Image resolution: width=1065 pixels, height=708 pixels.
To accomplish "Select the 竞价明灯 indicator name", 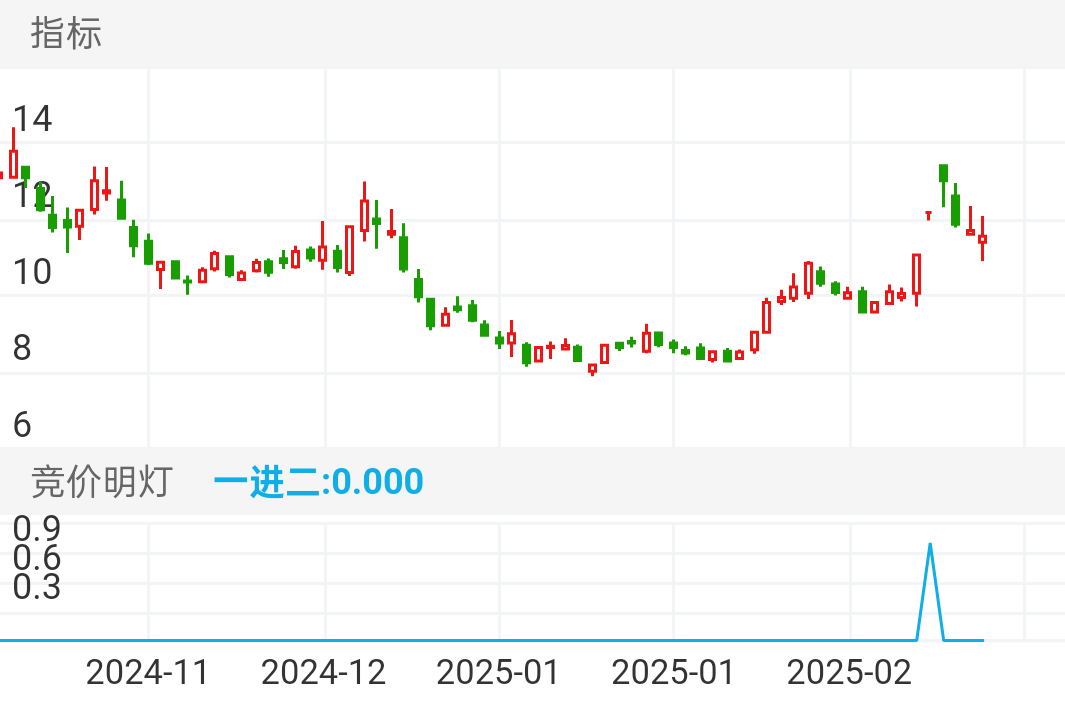I will (x=102, y=482).
